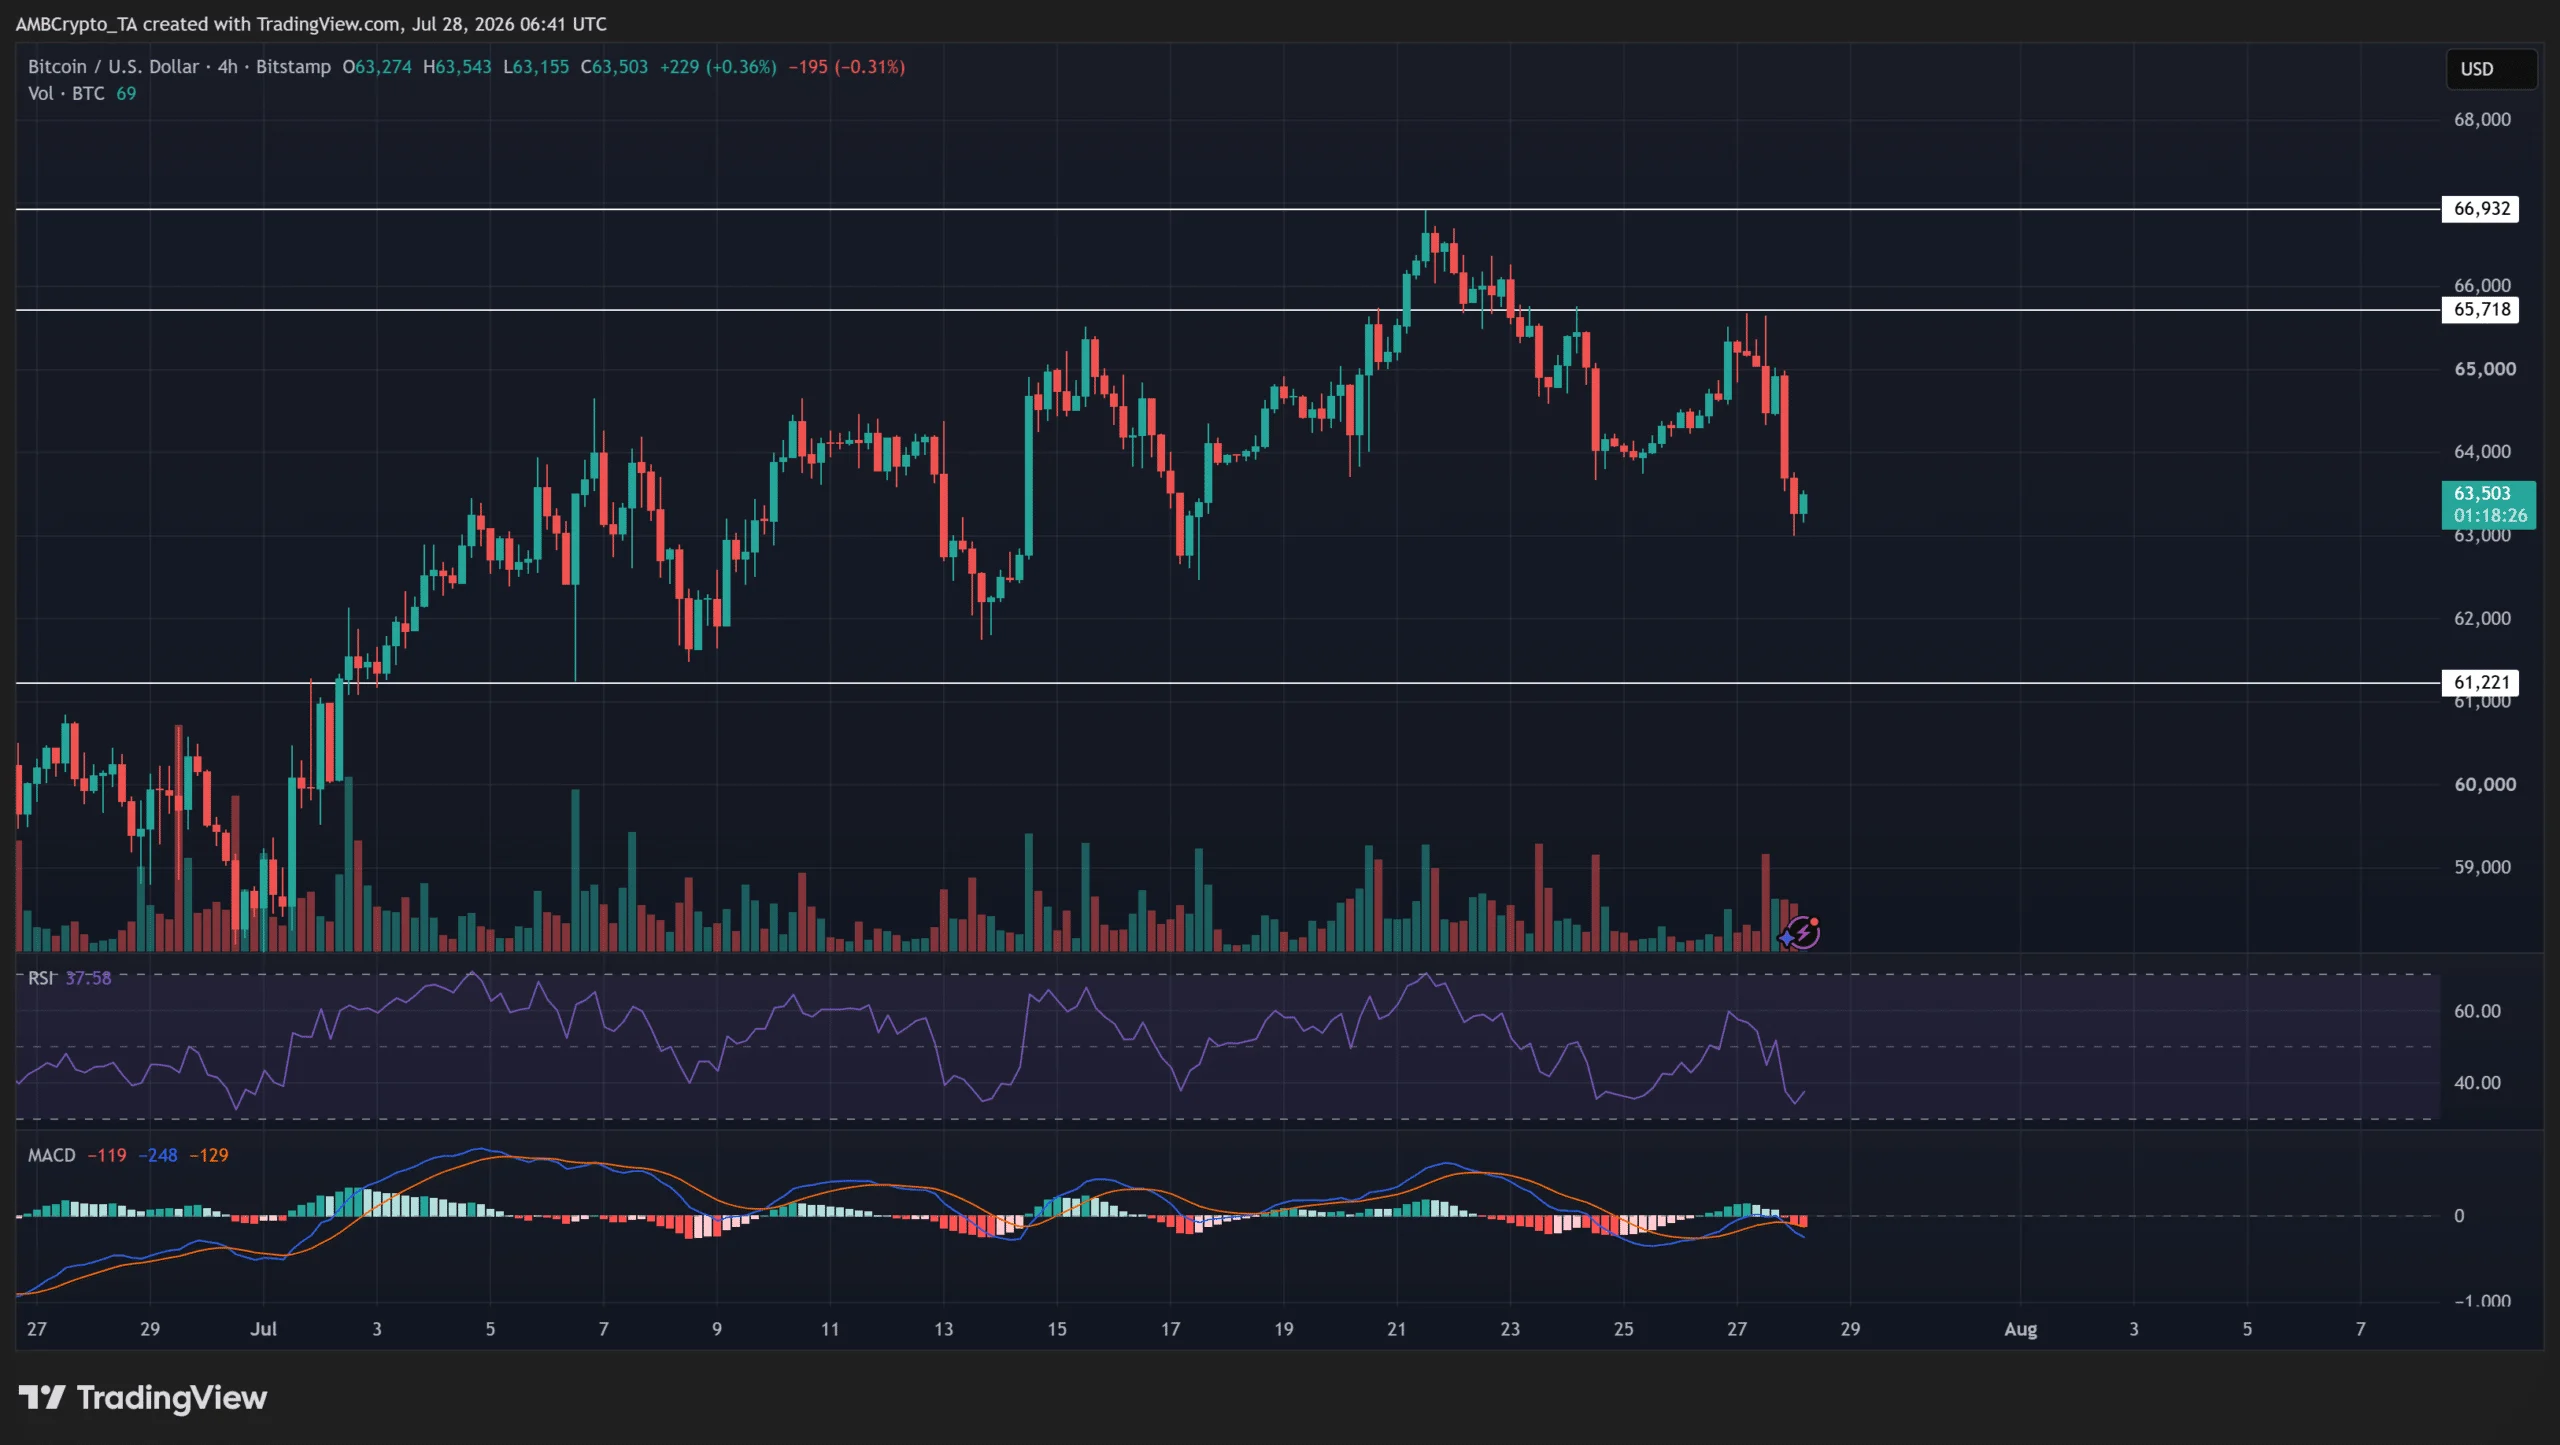Viewport: 2560px width, 1445px height.
Task: Click the 59,000 price axis label
Action: pyautogui.click(x=2482, y=867)
